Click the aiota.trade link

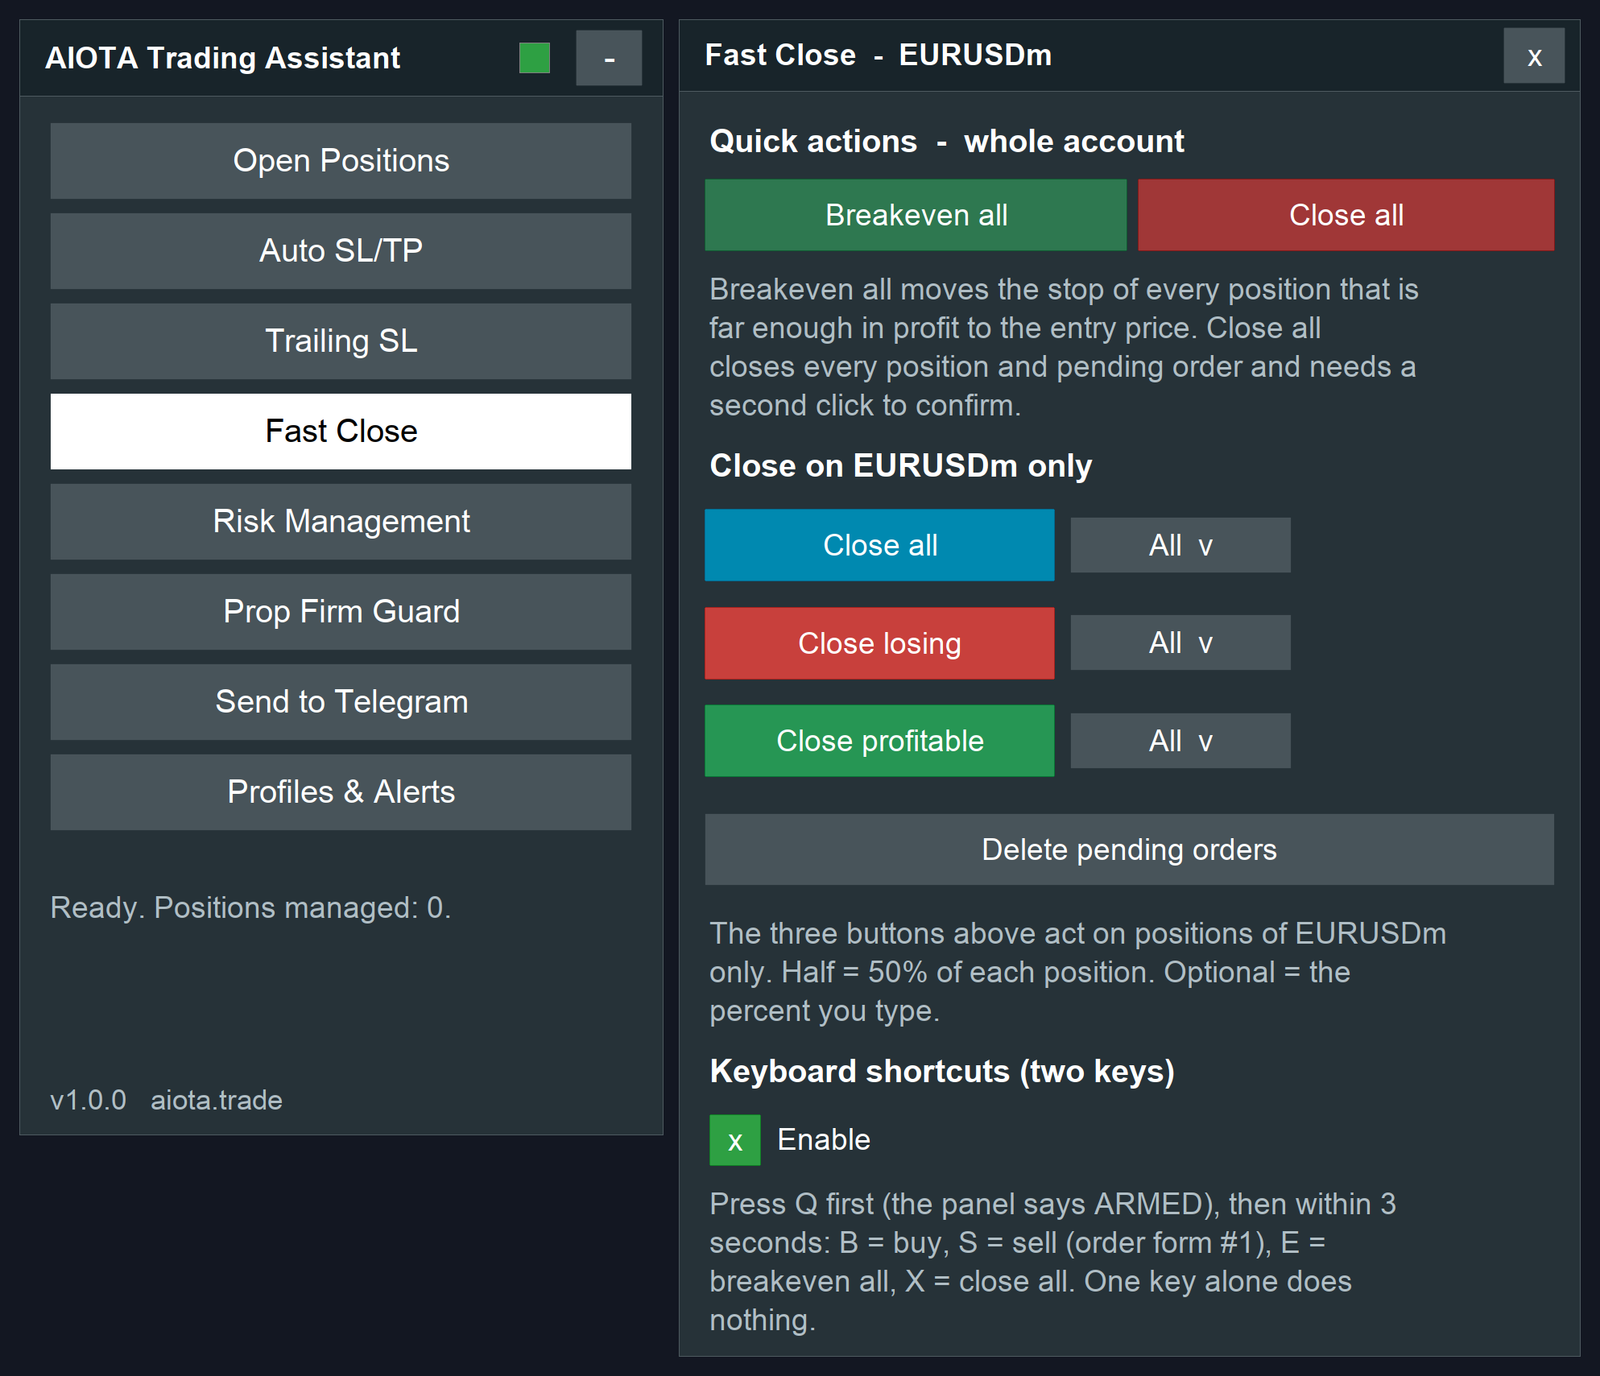217,1100
